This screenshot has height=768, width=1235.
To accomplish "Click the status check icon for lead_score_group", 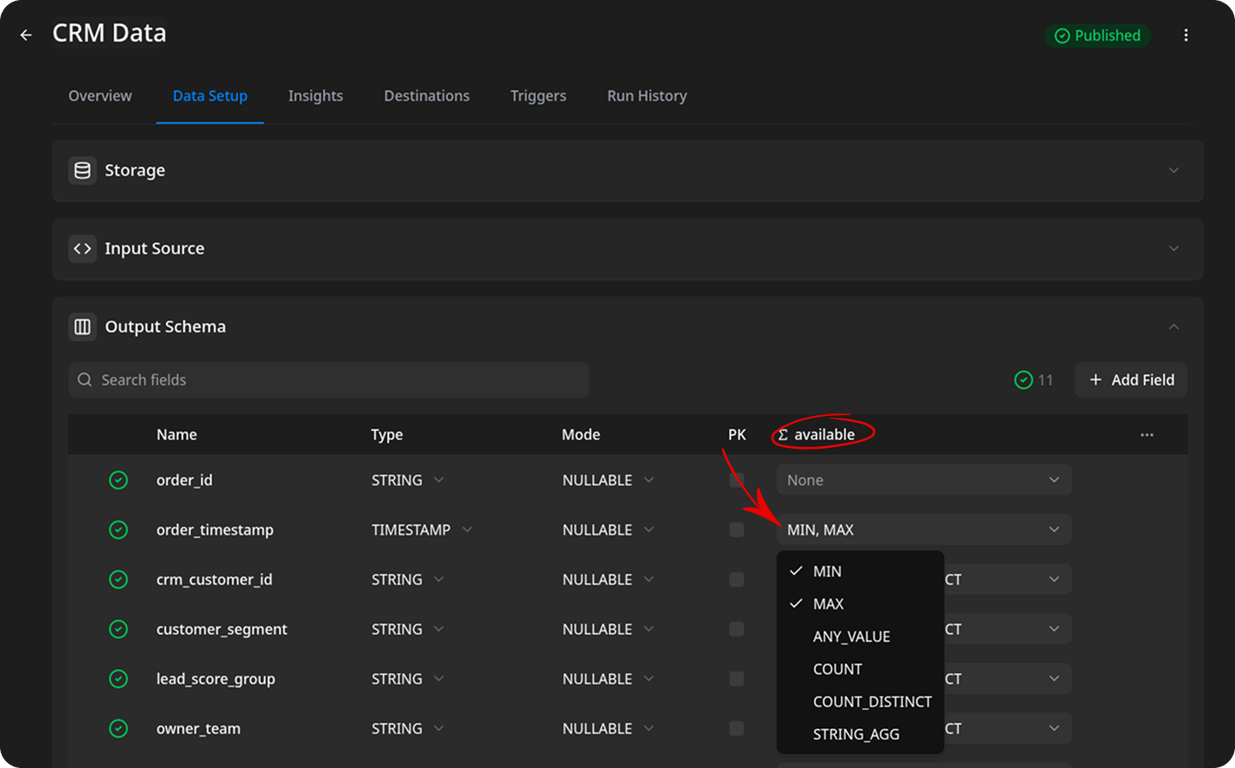I will 118,679.
